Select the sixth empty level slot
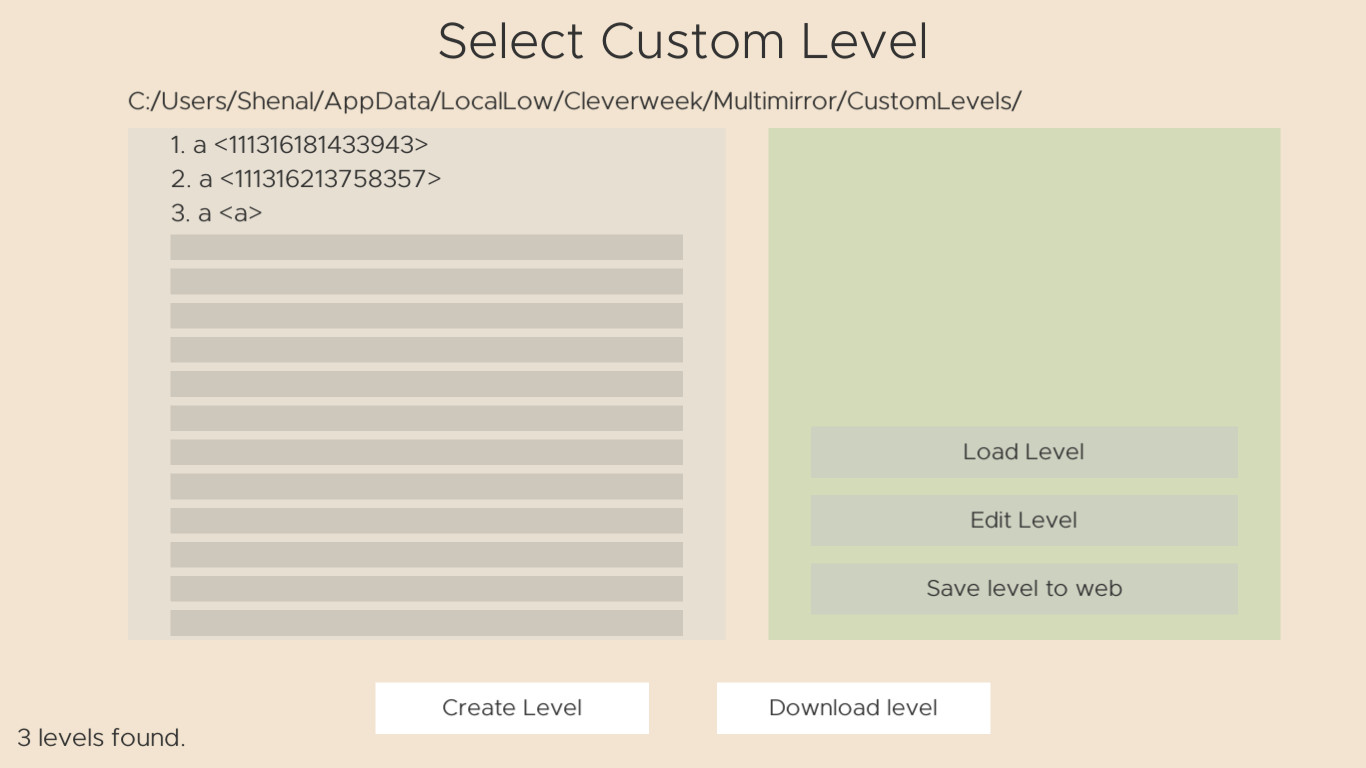 pos(426,418)
